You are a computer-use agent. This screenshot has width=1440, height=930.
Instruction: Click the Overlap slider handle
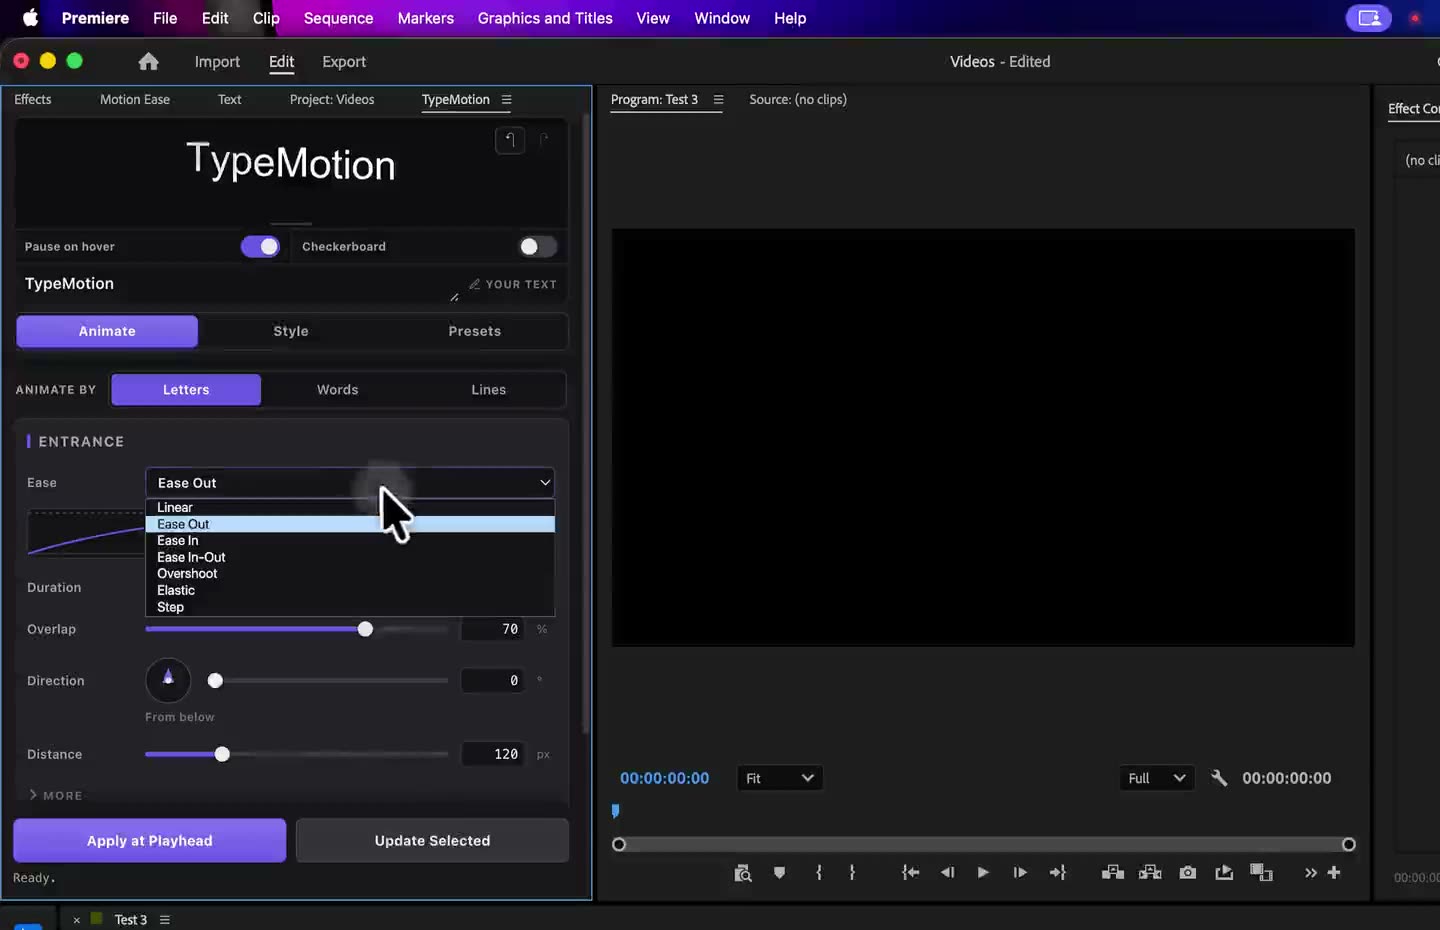pyautogui.click(x=365, y=629)
